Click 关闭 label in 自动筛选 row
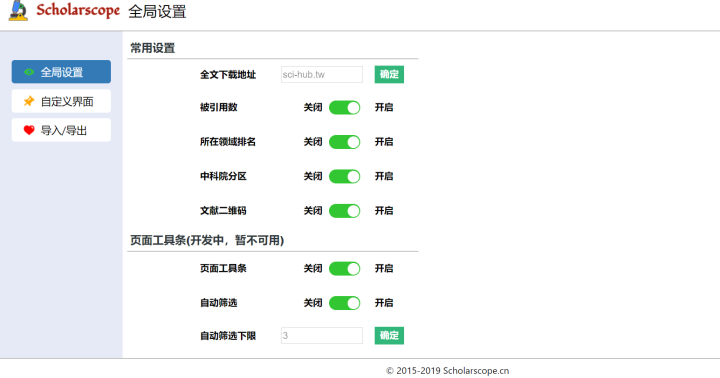This screenshot has width=720, height=378. 313,303
